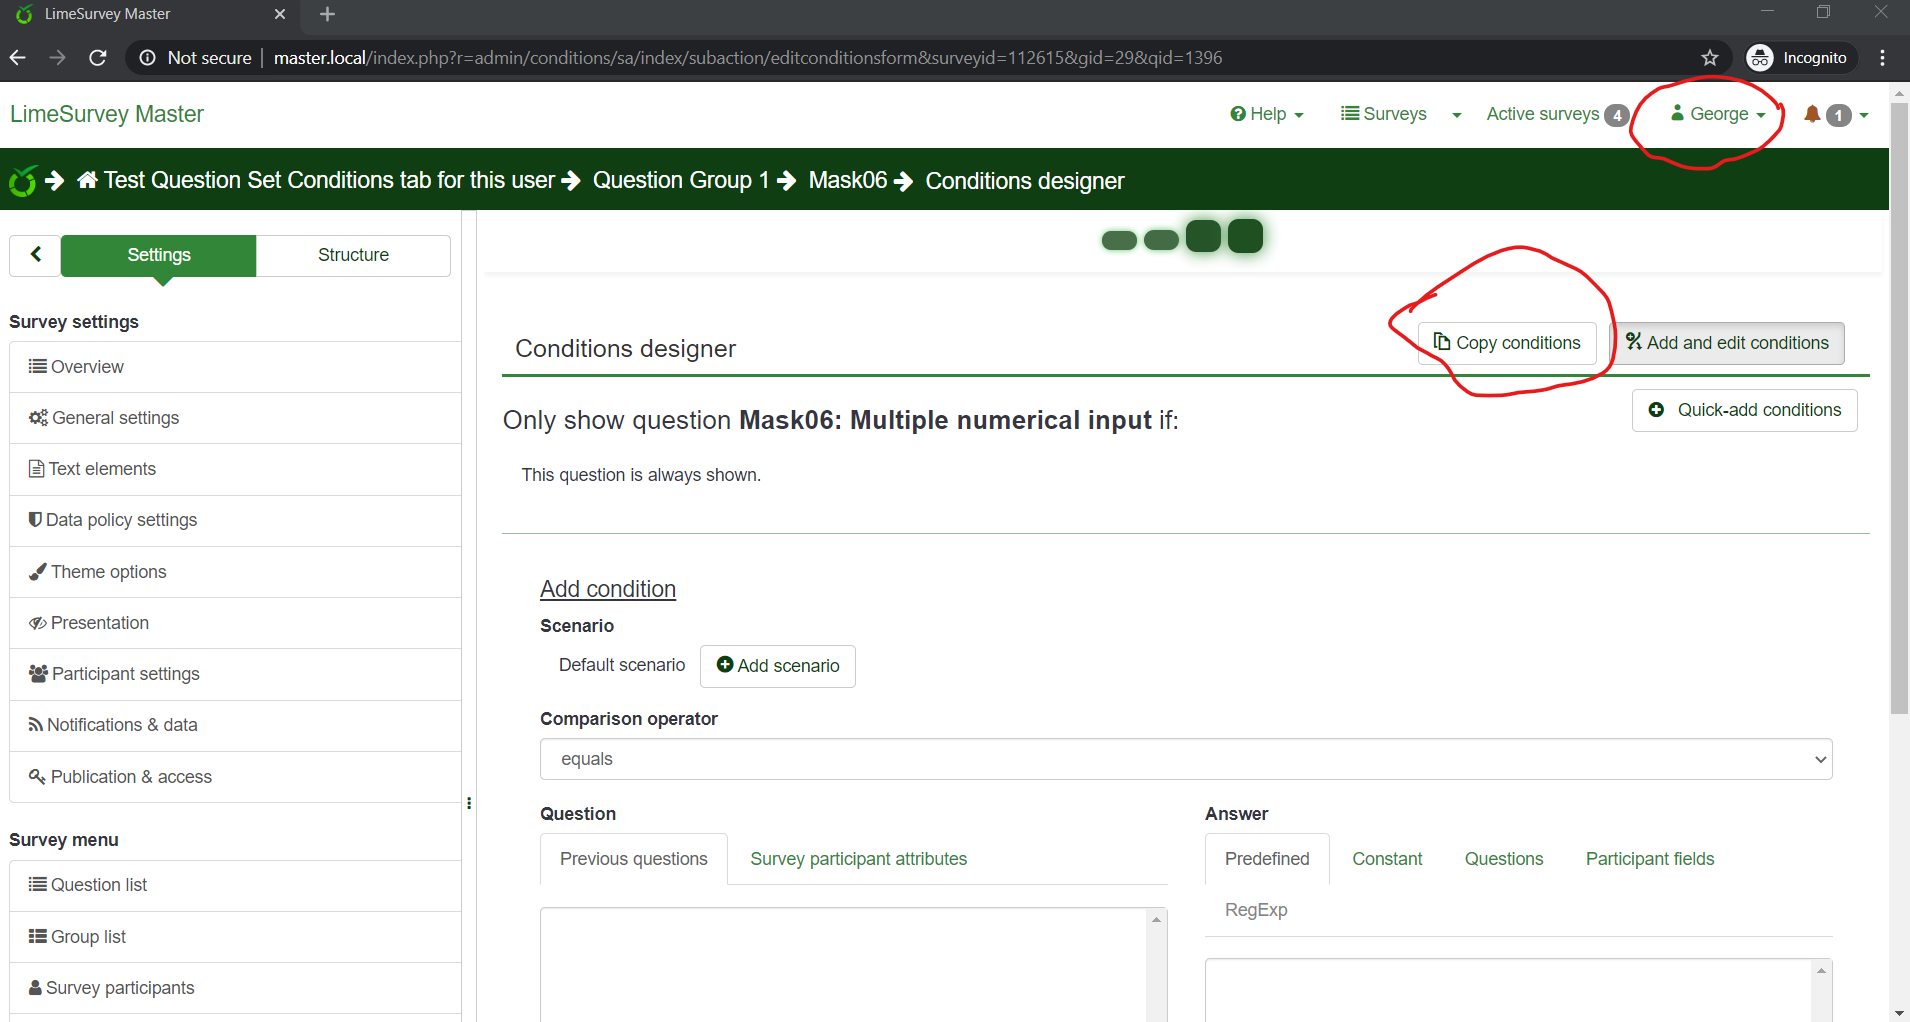
Task: Expand the Help dropdown menu
Action: (x=1266, y=114)
